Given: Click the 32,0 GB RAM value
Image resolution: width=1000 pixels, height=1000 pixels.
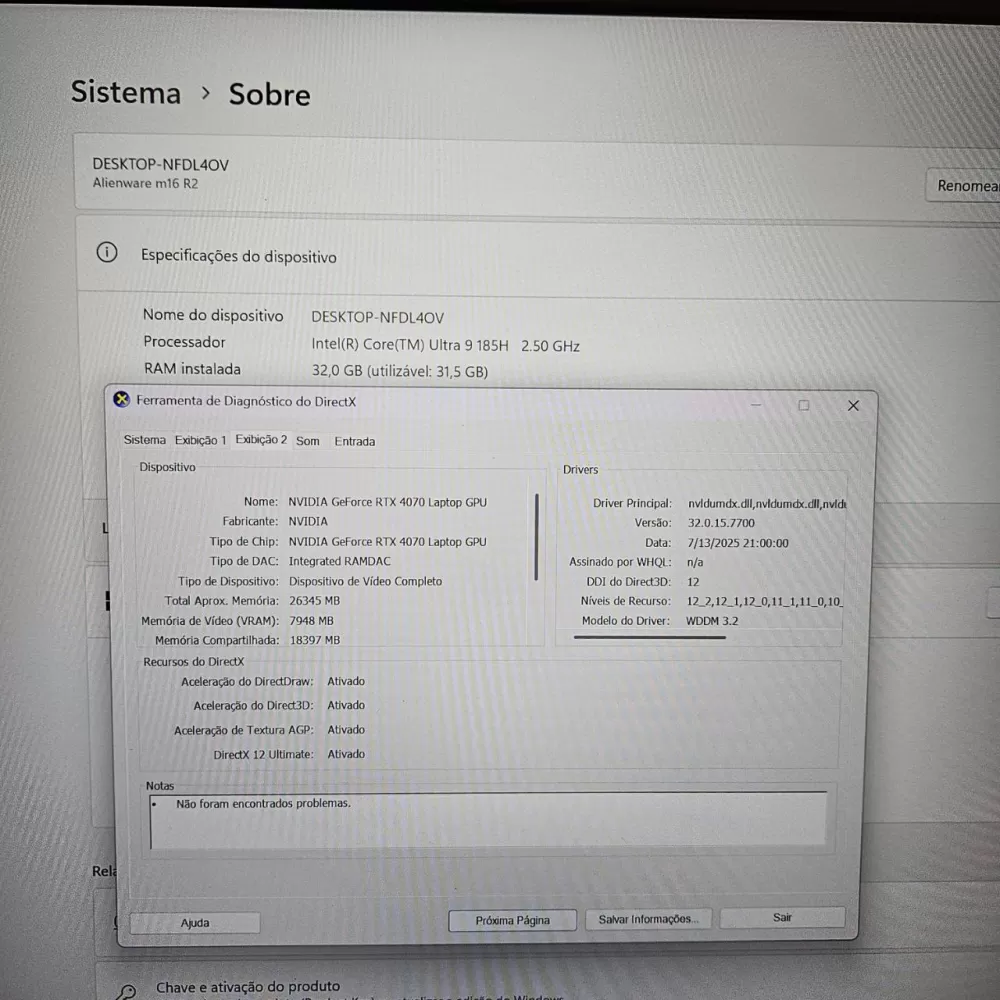Looking at the screenshot, I should (400, 371).
